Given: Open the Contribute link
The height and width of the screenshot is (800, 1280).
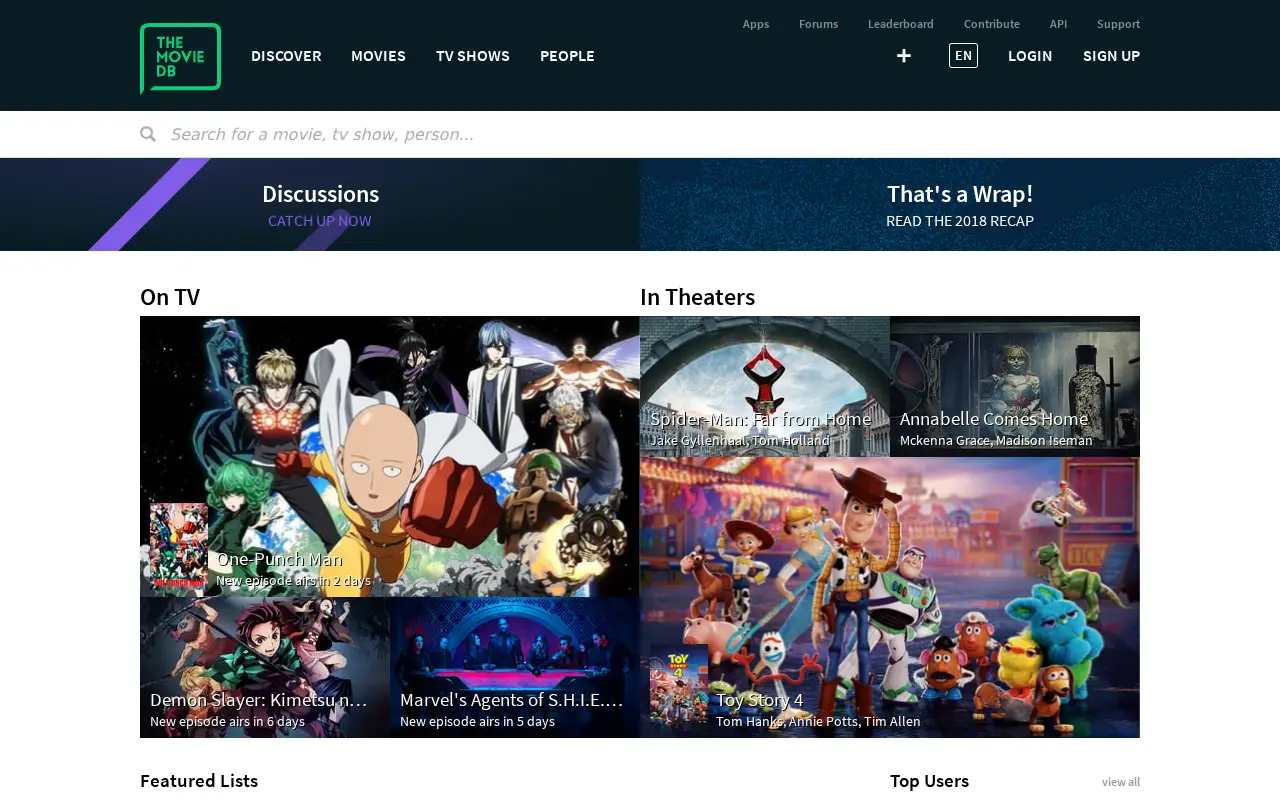Looking at the screenshot, I should coord(992,24).
